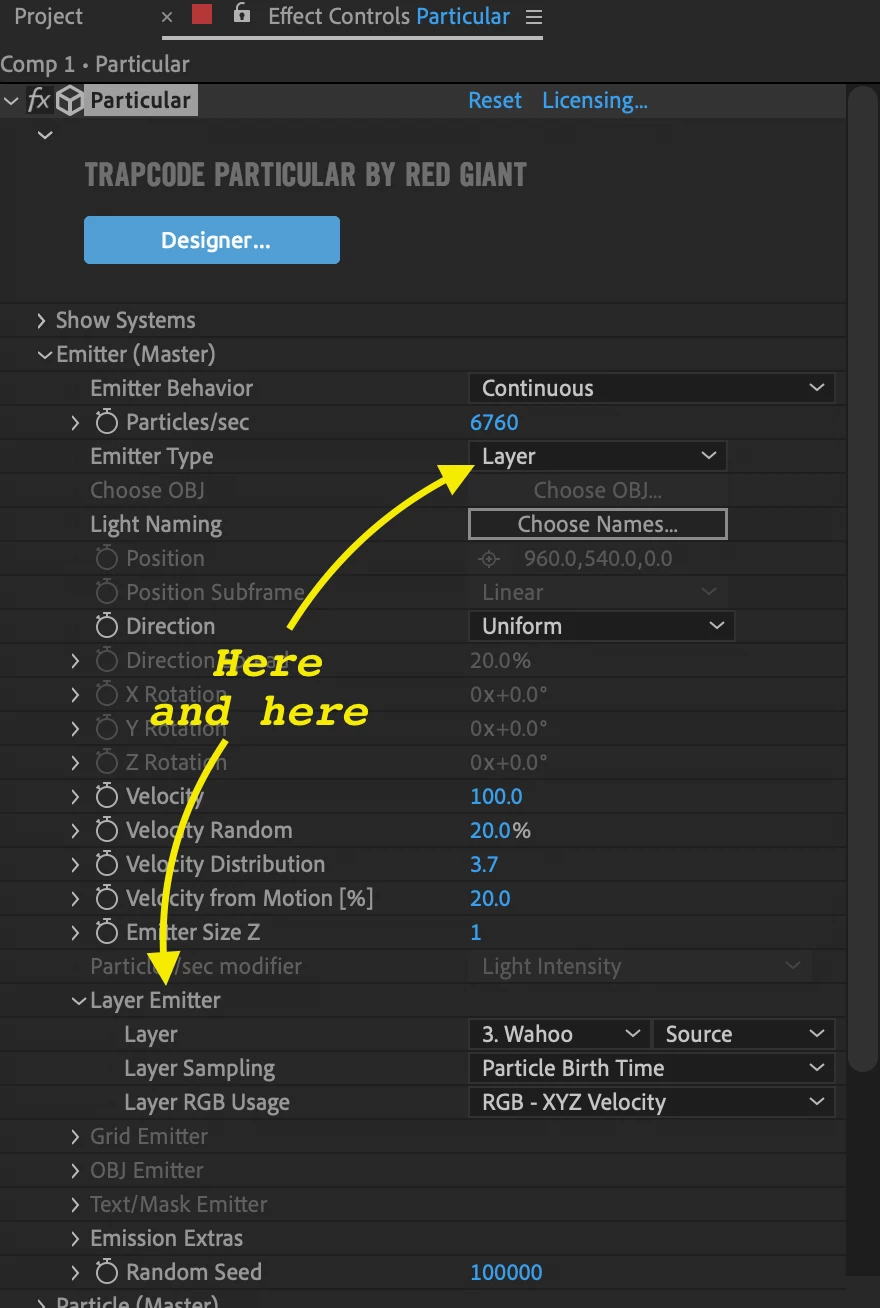Click the Particular cube effect icon
Image resolution: width=880 pixels, height=1308 pixels.
[69, 100]
